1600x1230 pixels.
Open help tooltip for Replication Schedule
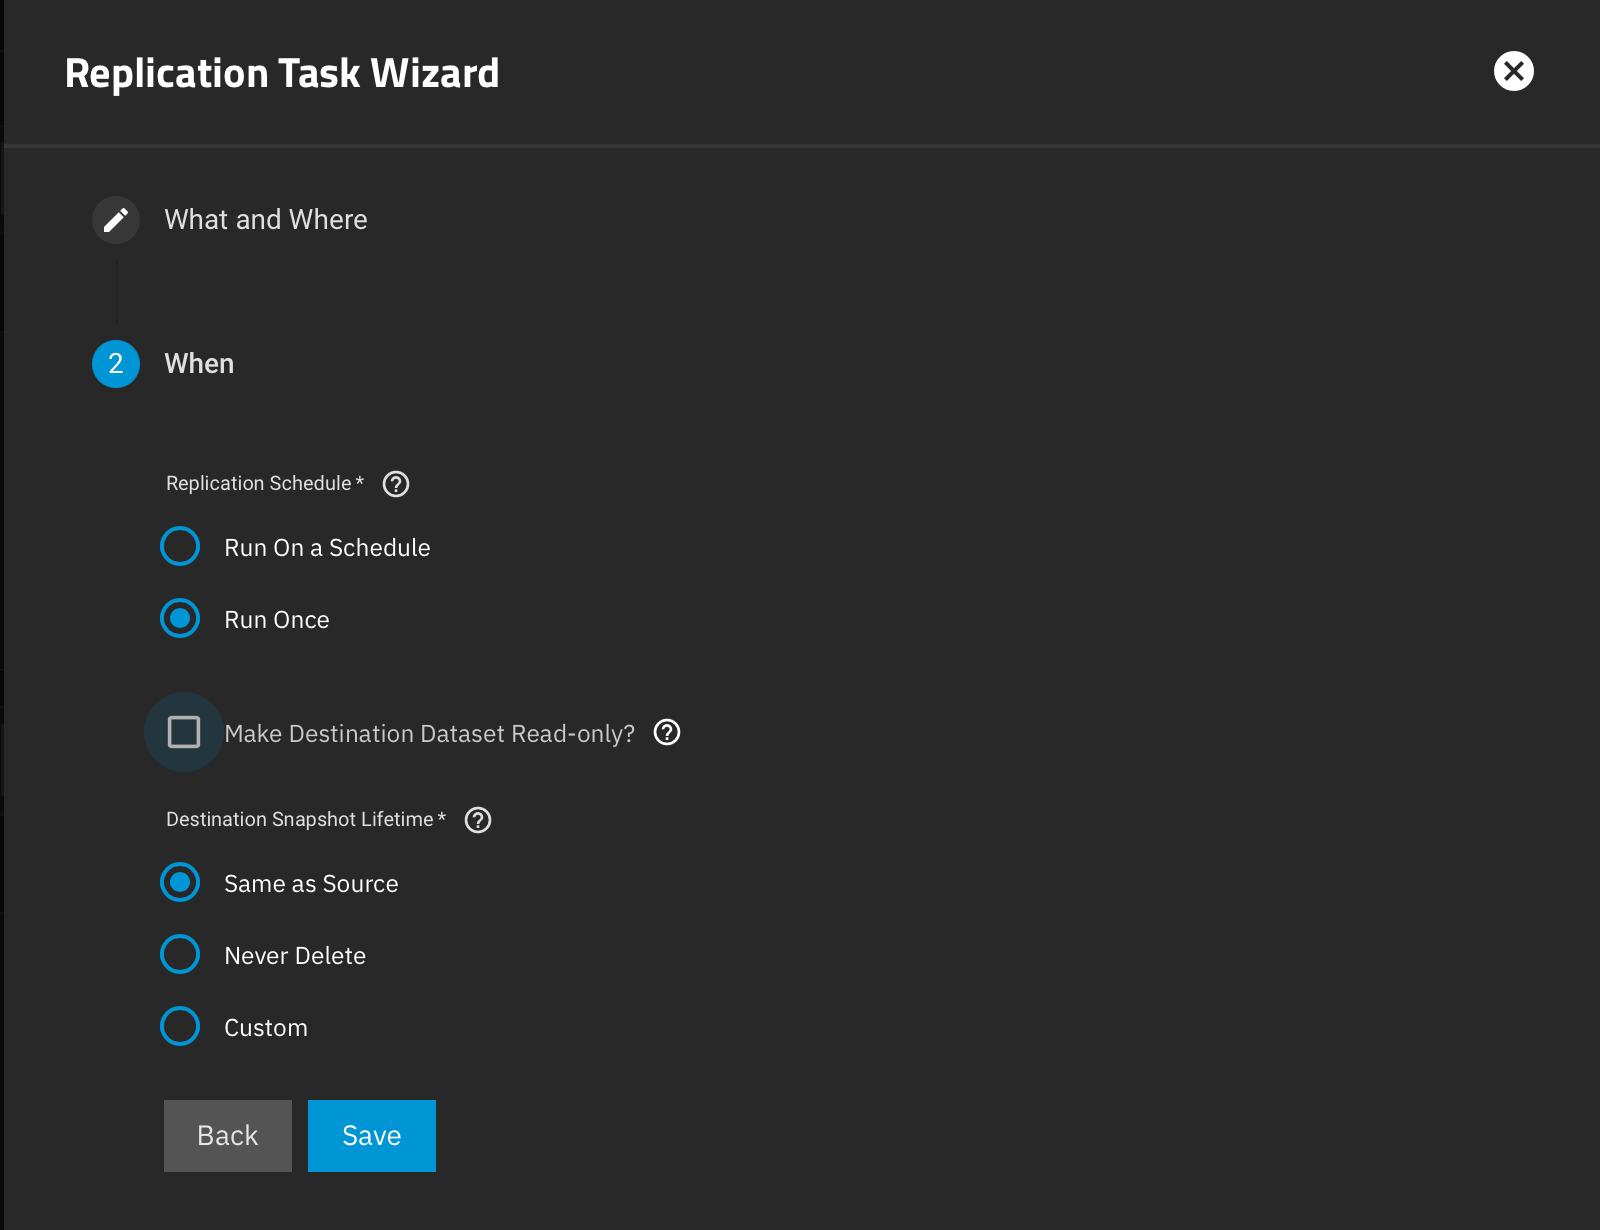point(396,484)
